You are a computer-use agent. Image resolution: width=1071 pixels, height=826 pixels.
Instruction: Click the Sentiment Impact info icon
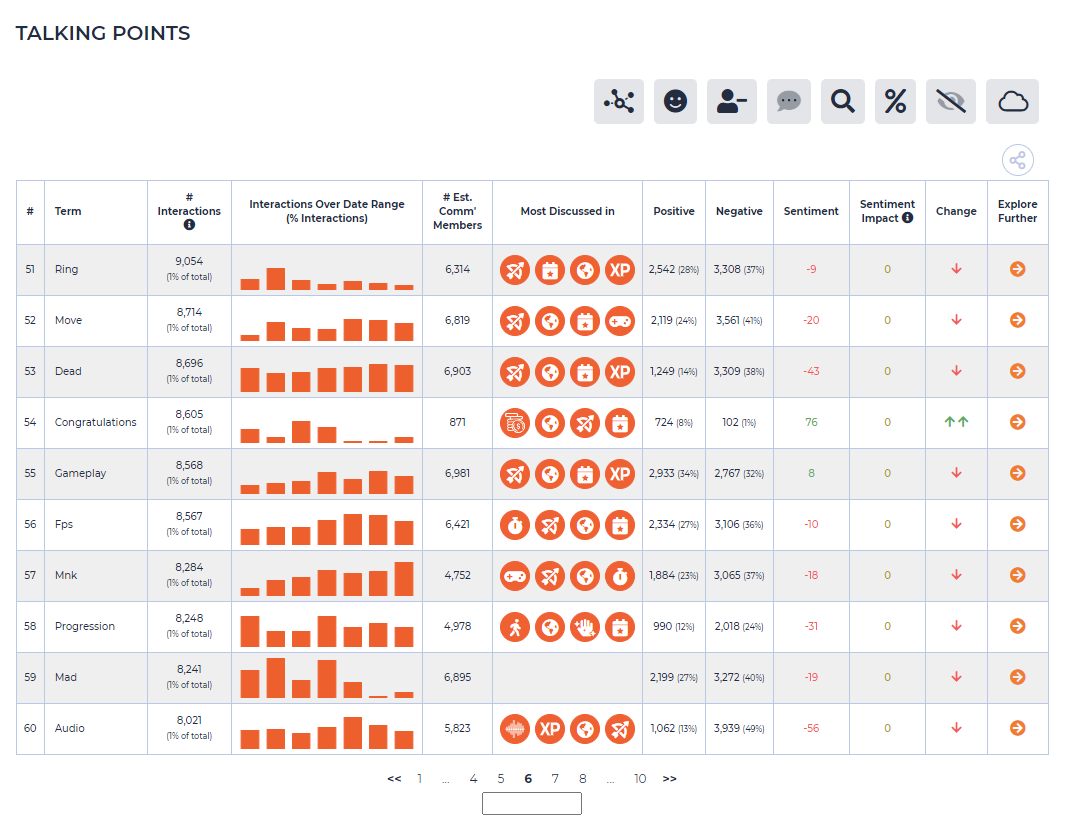pyautogui.click(x=907, y=217)
